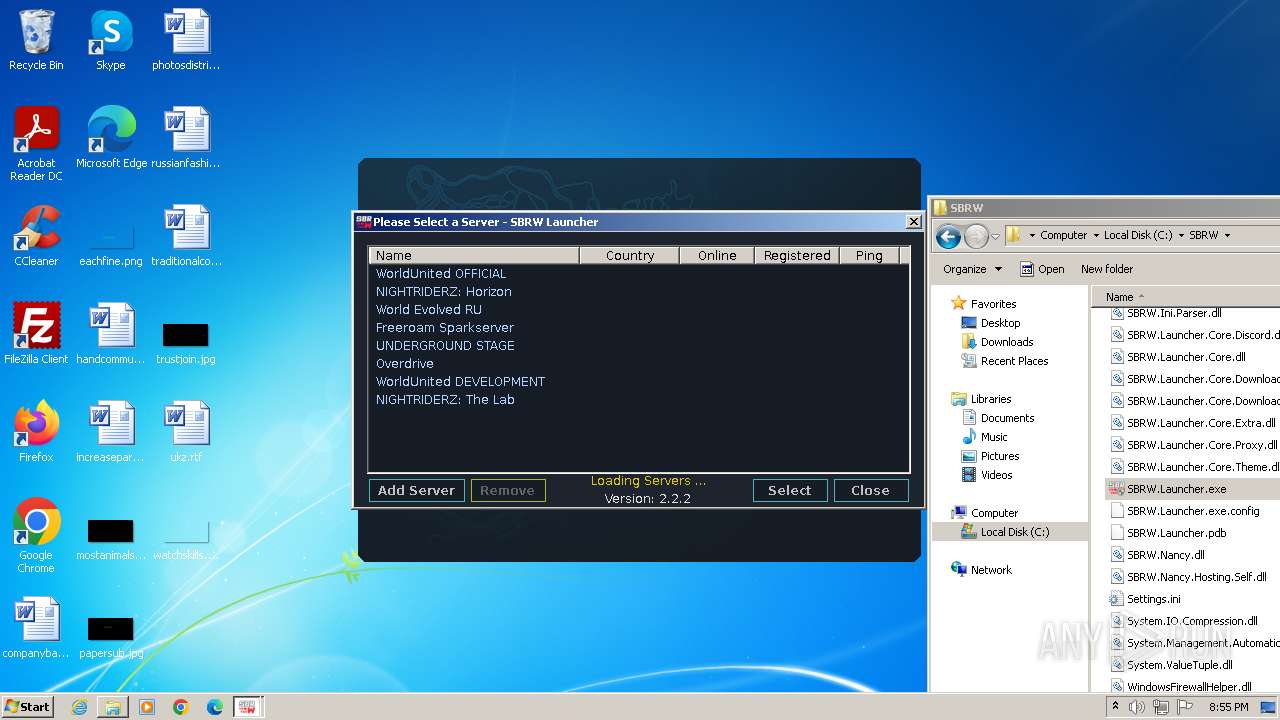The width and height of the screenshot is (1280, 720).
Task: Open the Windows Start menu
Action: click(x=27, y=707)
